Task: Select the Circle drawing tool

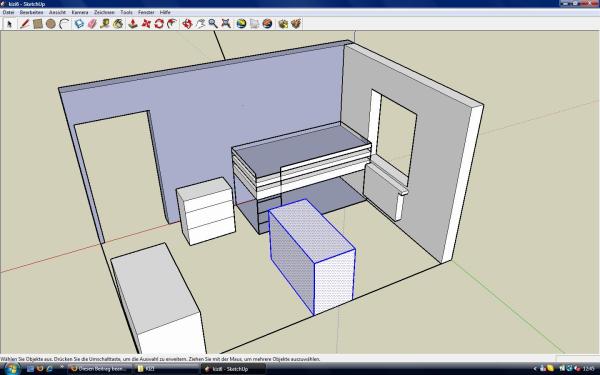Action: click(x=51, y=24)
